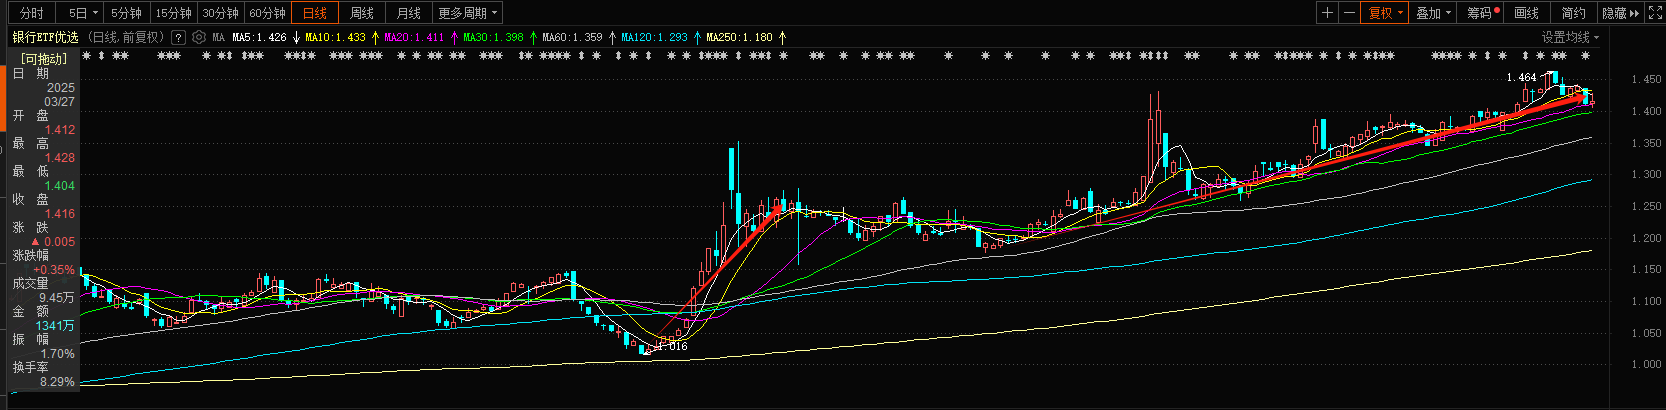The width and height of the screenshot is (1666, 410).
Task: Select the 60分钟 chart tab
Action: tap(267, 13)
